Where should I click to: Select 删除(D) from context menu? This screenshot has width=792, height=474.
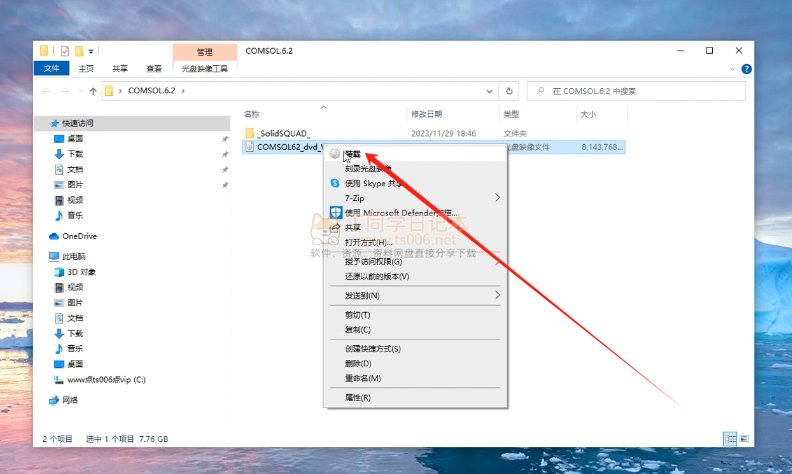tap(358, 363)
